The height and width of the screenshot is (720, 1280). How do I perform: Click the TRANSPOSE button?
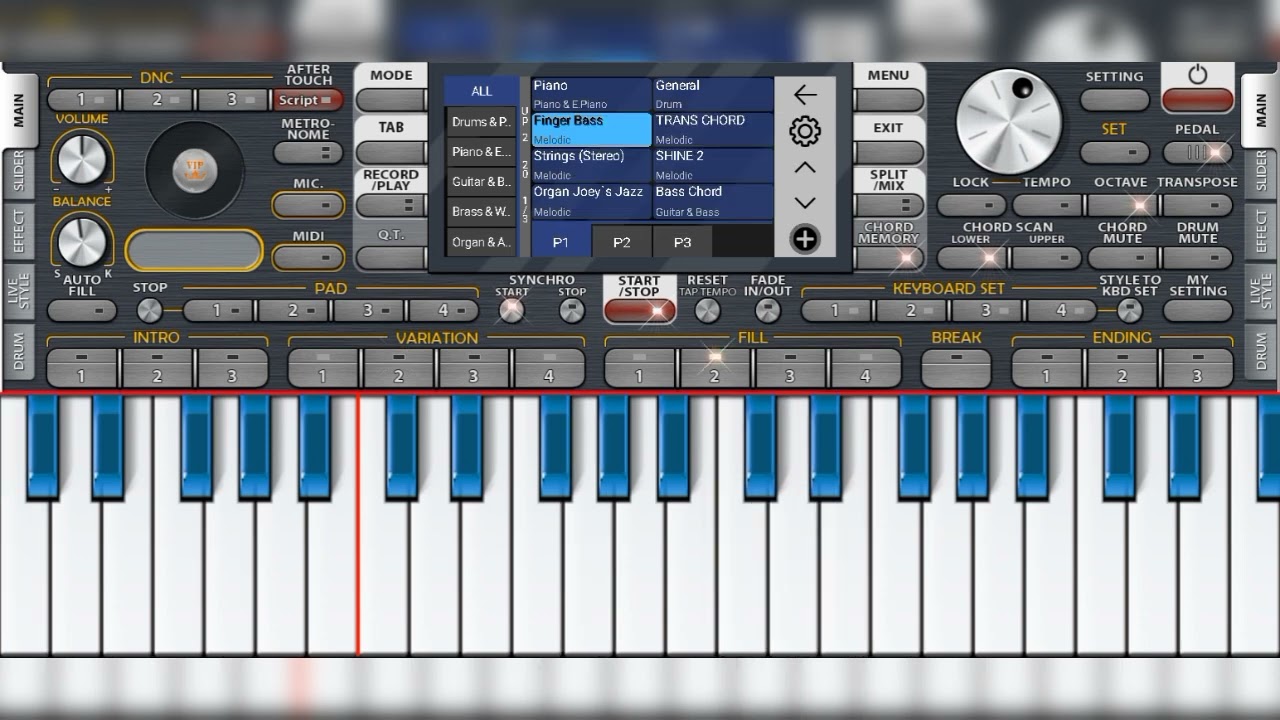[1198, 205]
